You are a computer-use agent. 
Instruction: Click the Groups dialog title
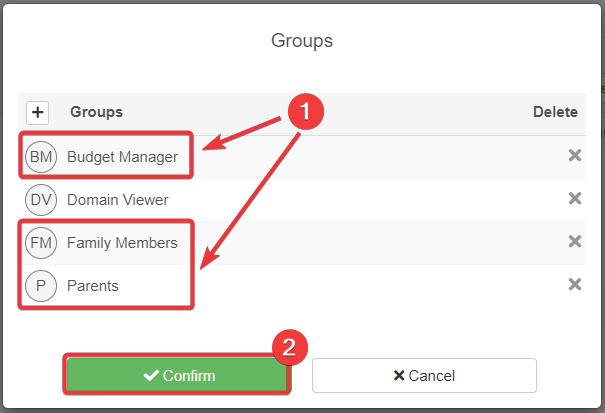pos(302,41)
